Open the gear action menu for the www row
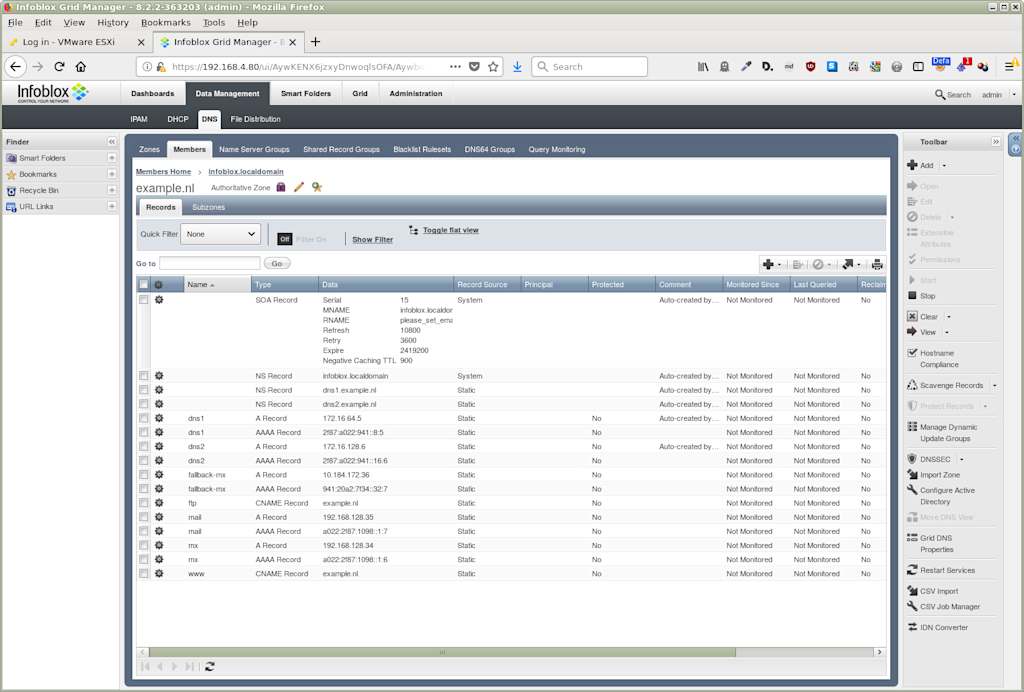Viewport: 1024px width, 692px height. (x=159, y=574)
